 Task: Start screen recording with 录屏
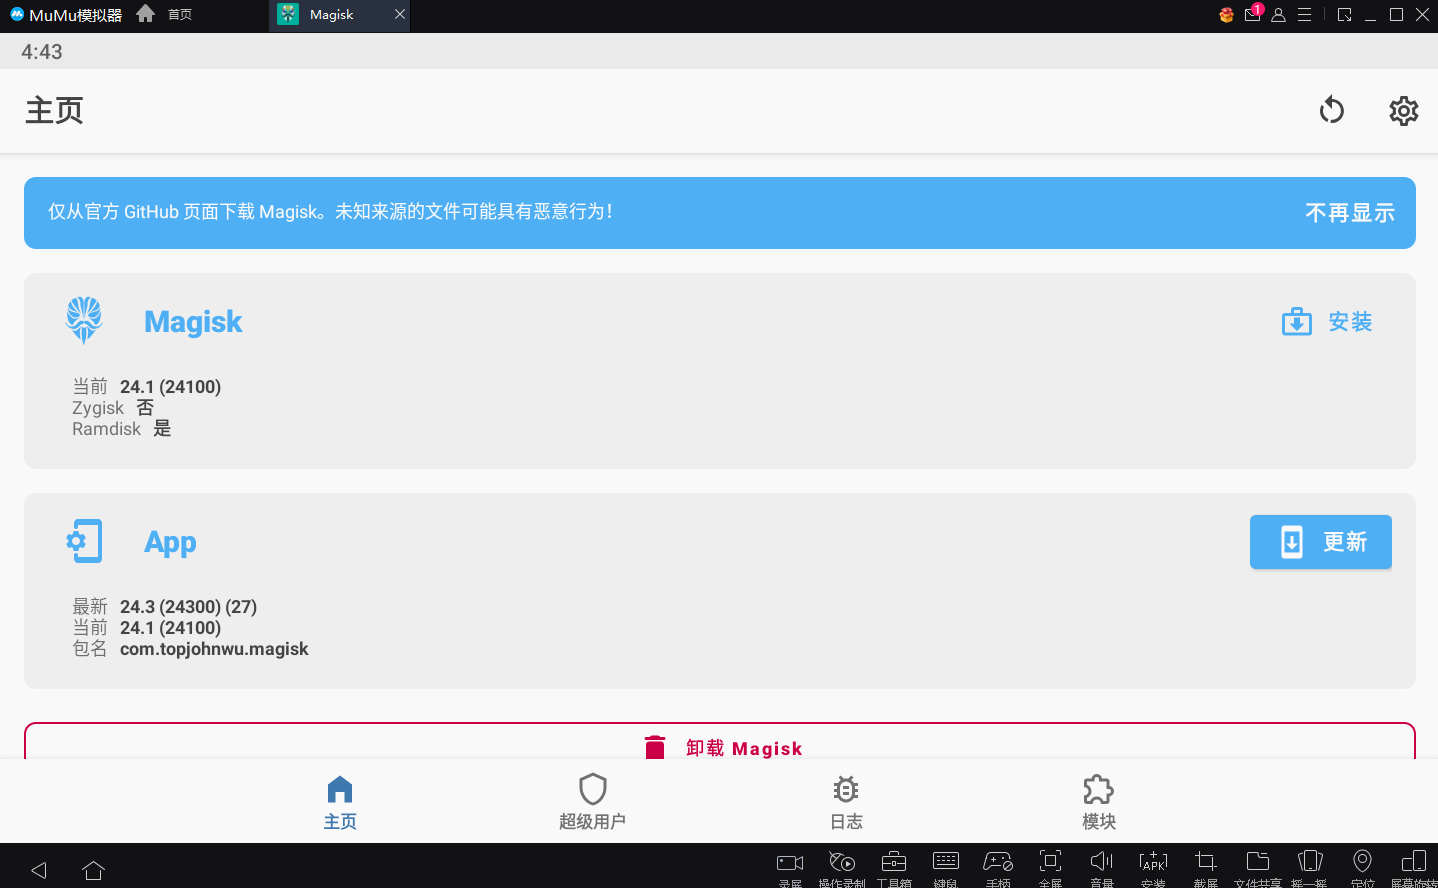click(x=789, y=862)
